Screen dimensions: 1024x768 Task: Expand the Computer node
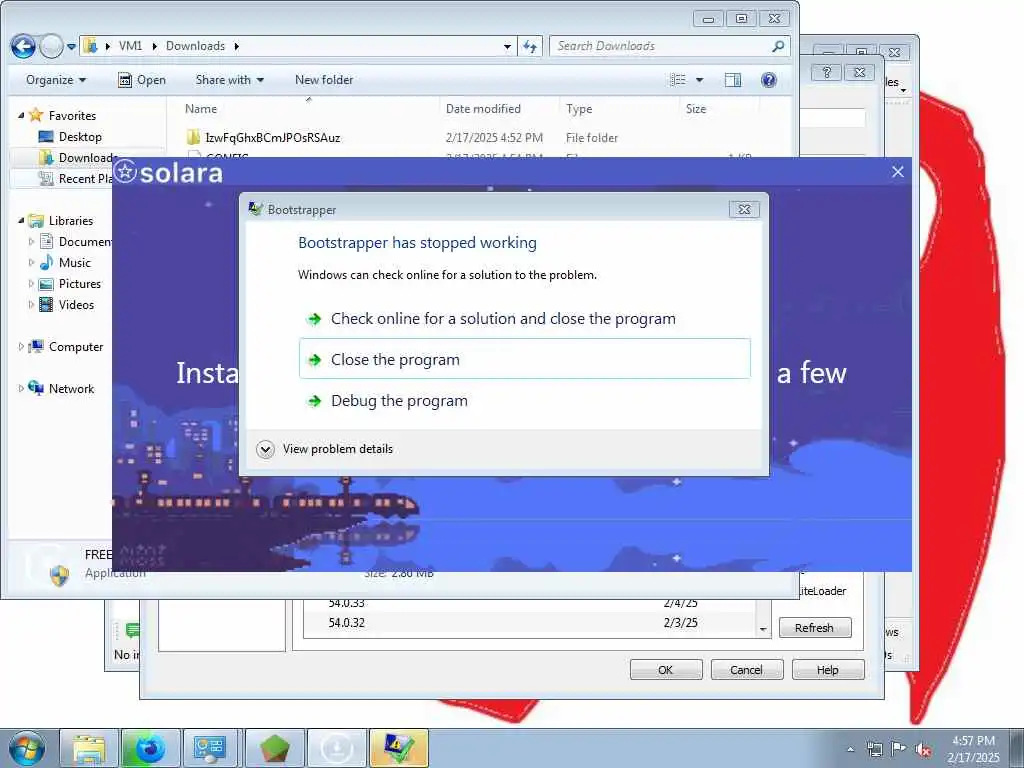pyautogui.click(x=21, y=347)
